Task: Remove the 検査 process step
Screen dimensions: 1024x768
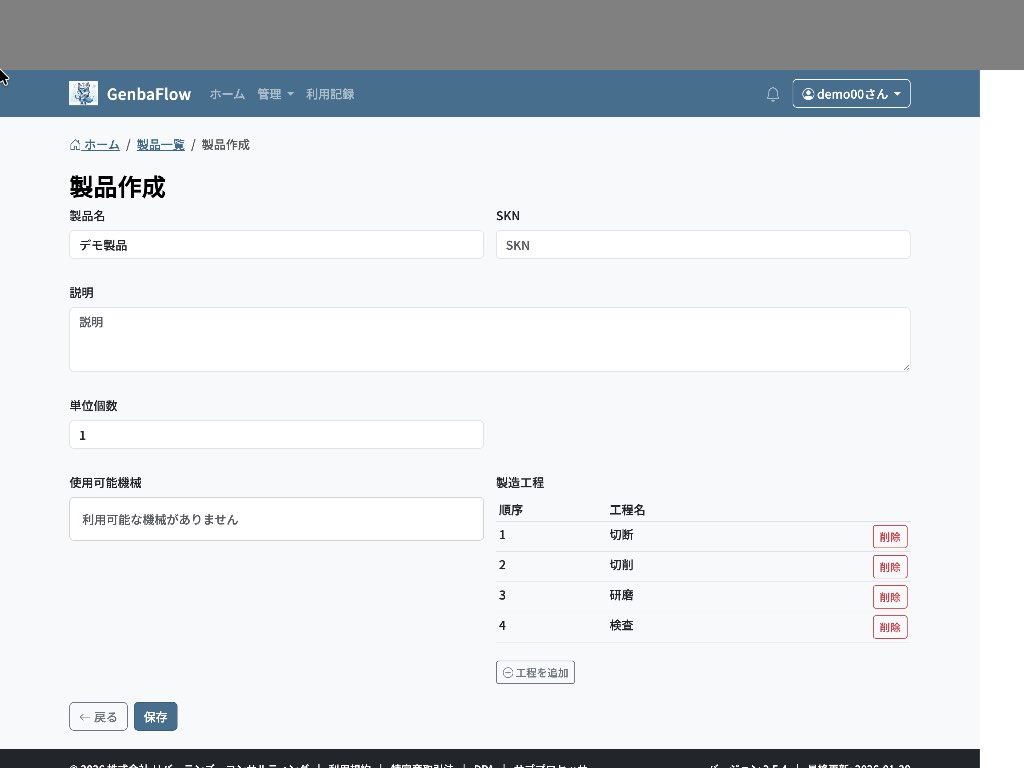Action: tap(890, 627)
